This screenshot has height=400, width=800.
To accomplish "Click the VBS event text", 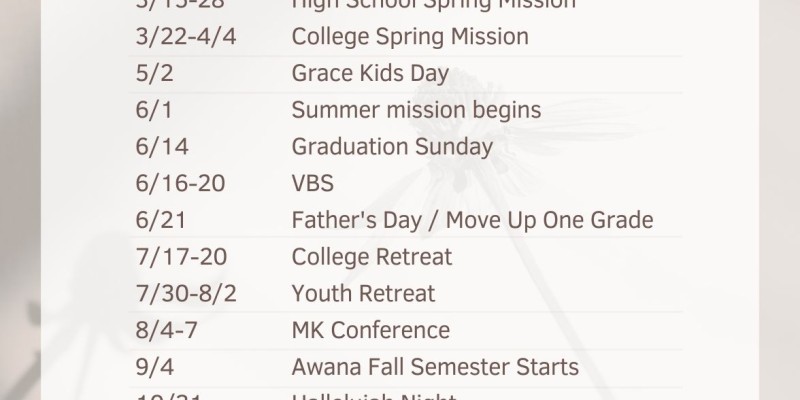I will pyautogui.click(x=314, y=184).
